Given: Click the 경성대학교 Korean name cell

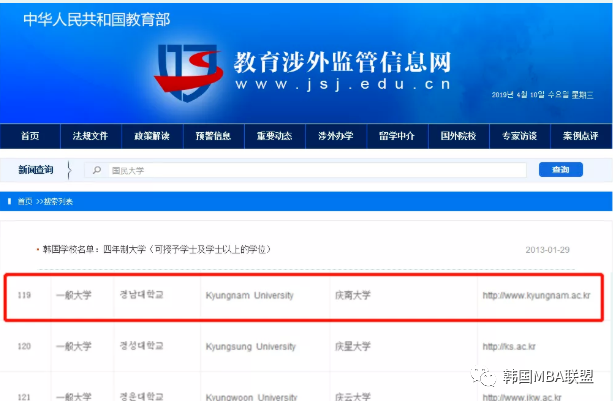Looking at the screenshot, I should [x=142, y=346].
